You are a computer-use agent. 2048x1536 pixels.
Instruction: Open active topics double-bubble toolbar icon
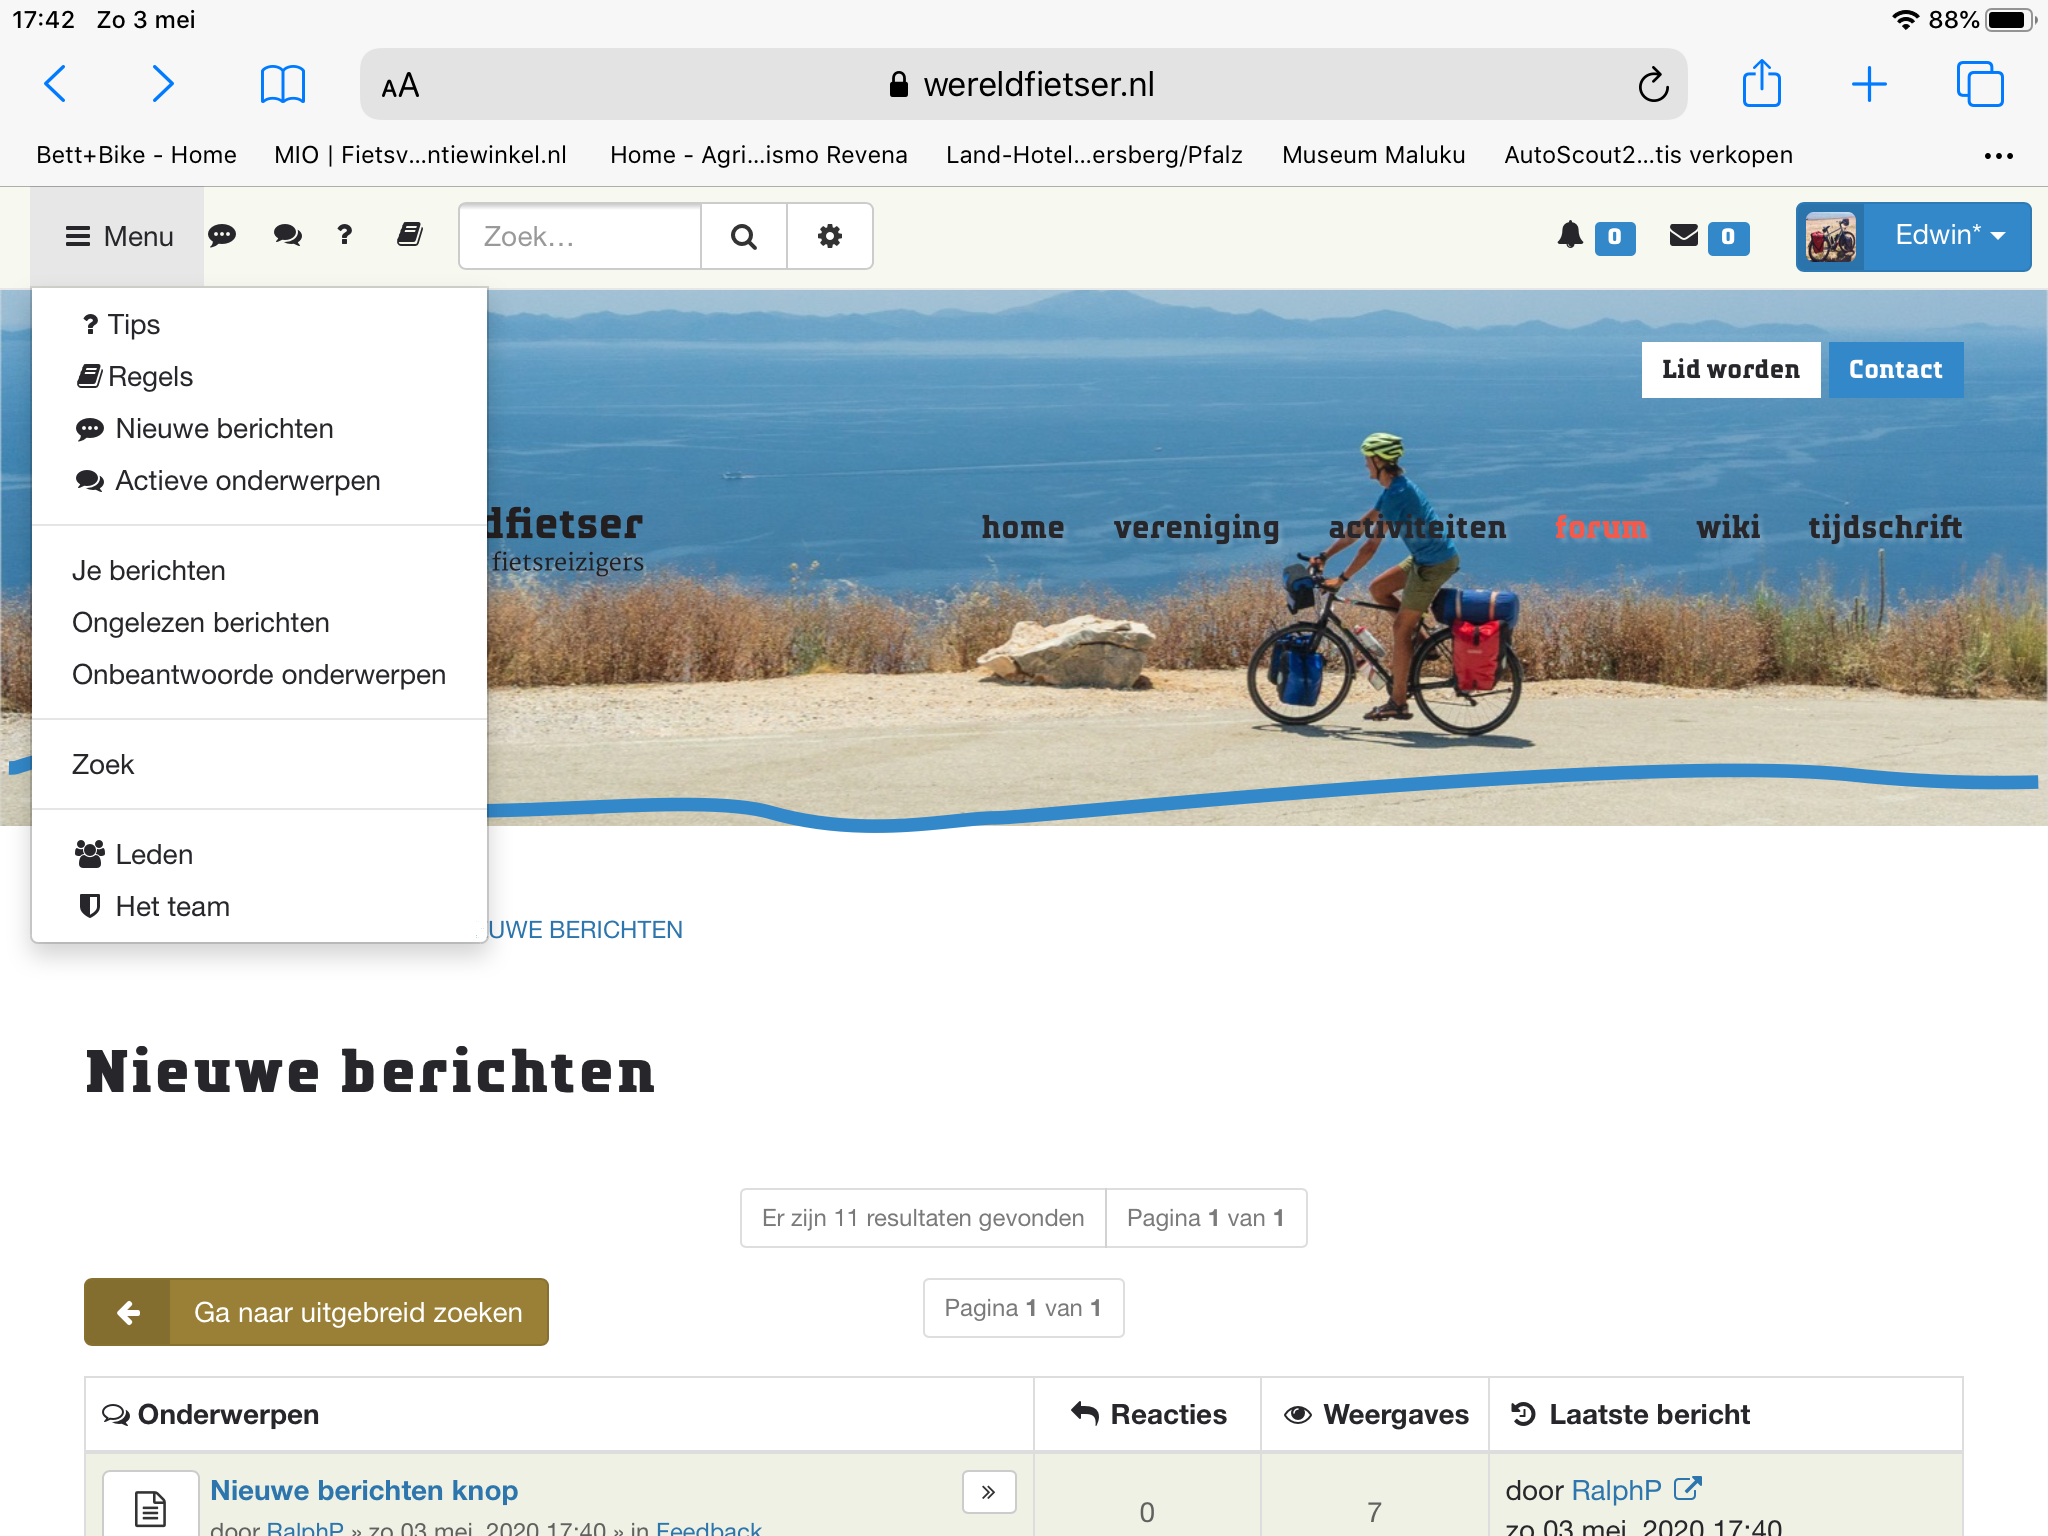[x=287, y=235]
